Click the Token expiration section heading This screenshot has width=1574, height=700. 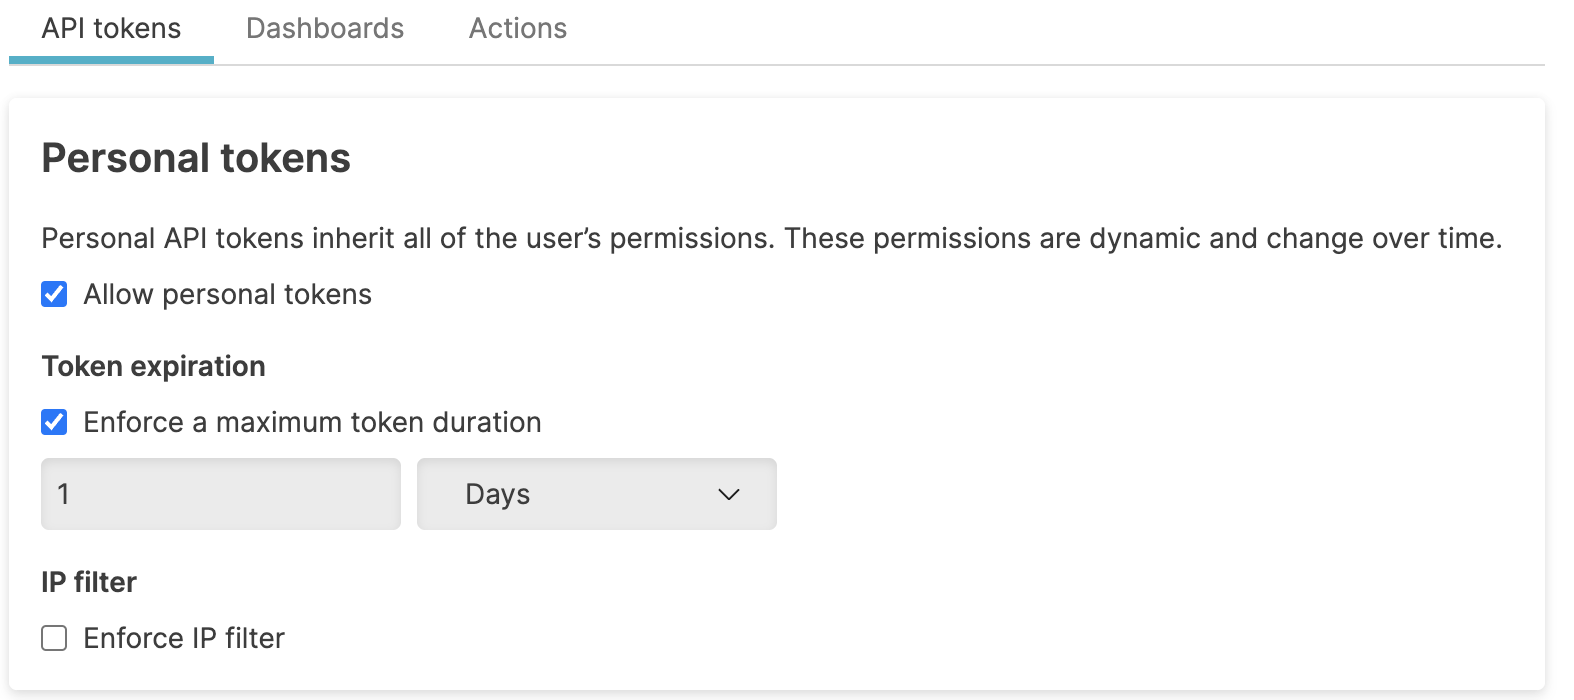click(x=153, y=367)
